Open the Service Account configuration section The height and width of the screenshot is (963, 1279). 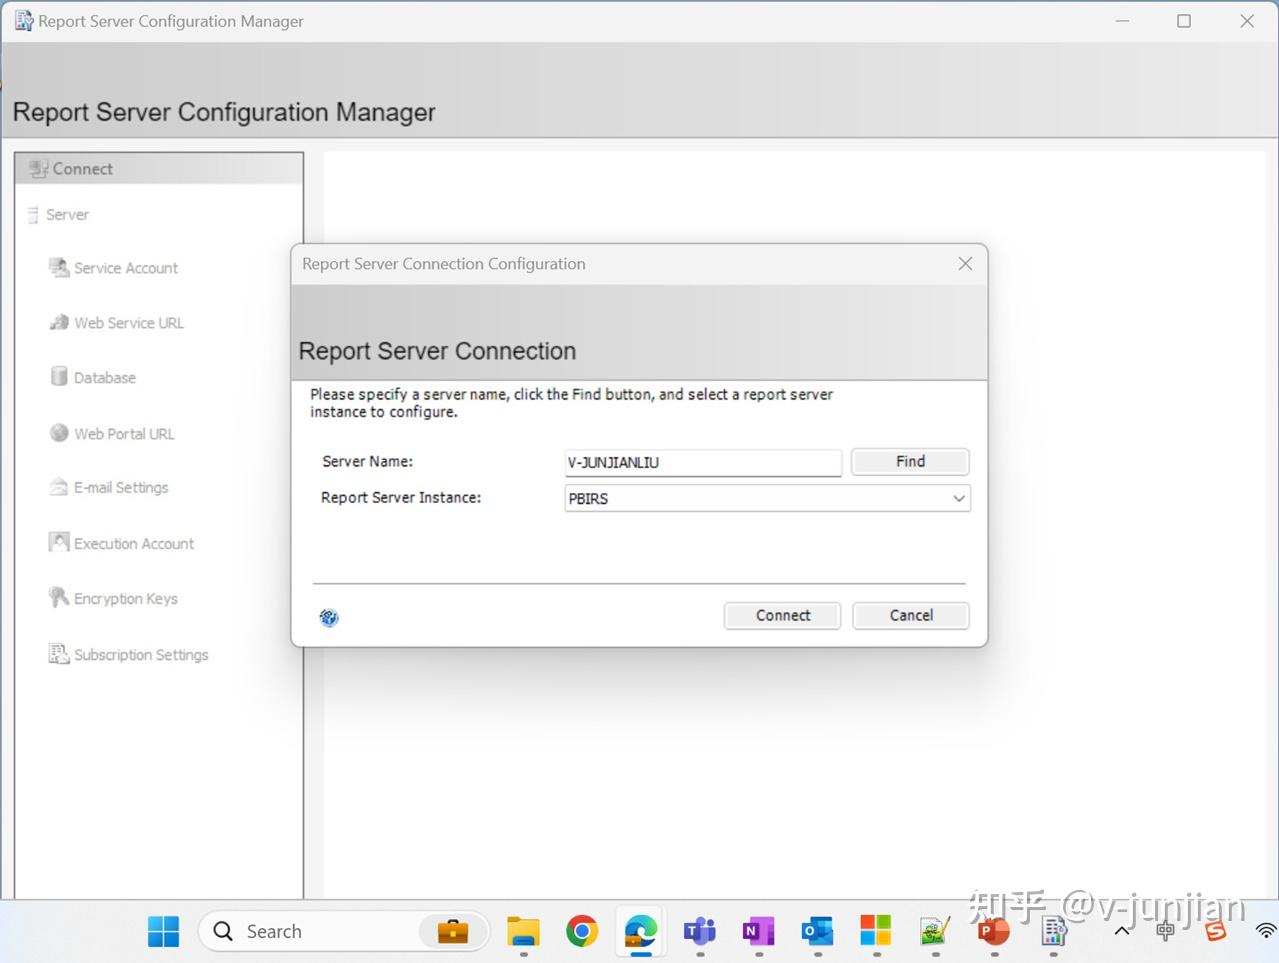tap(125, 268)
